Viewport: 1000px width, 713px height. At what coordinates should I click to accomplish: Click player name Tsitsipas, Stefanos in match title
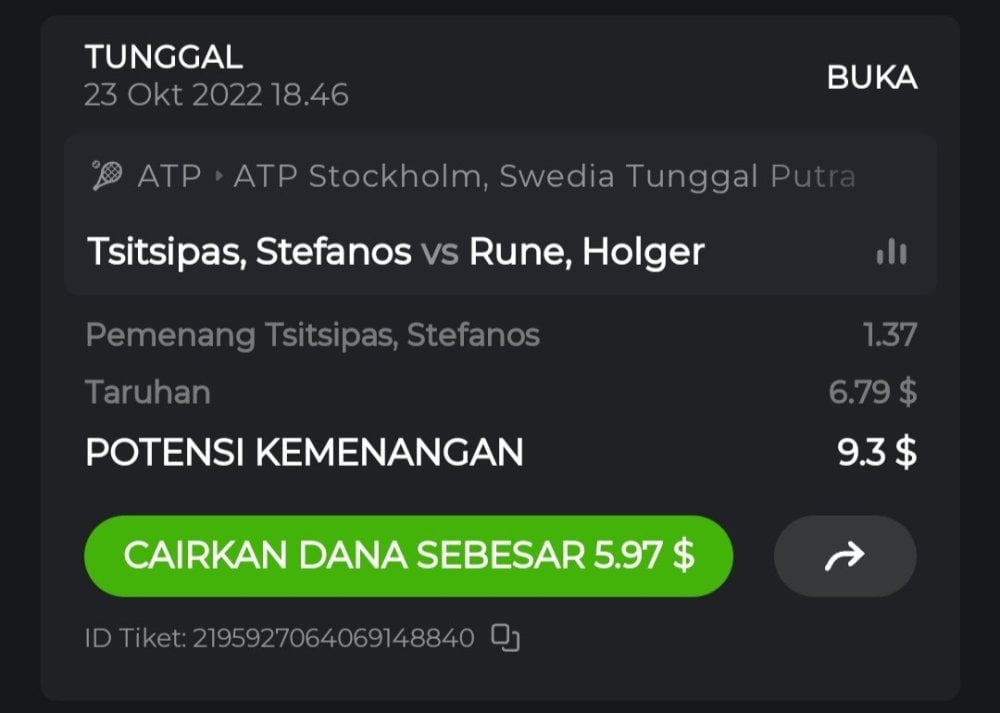[249, 252]
